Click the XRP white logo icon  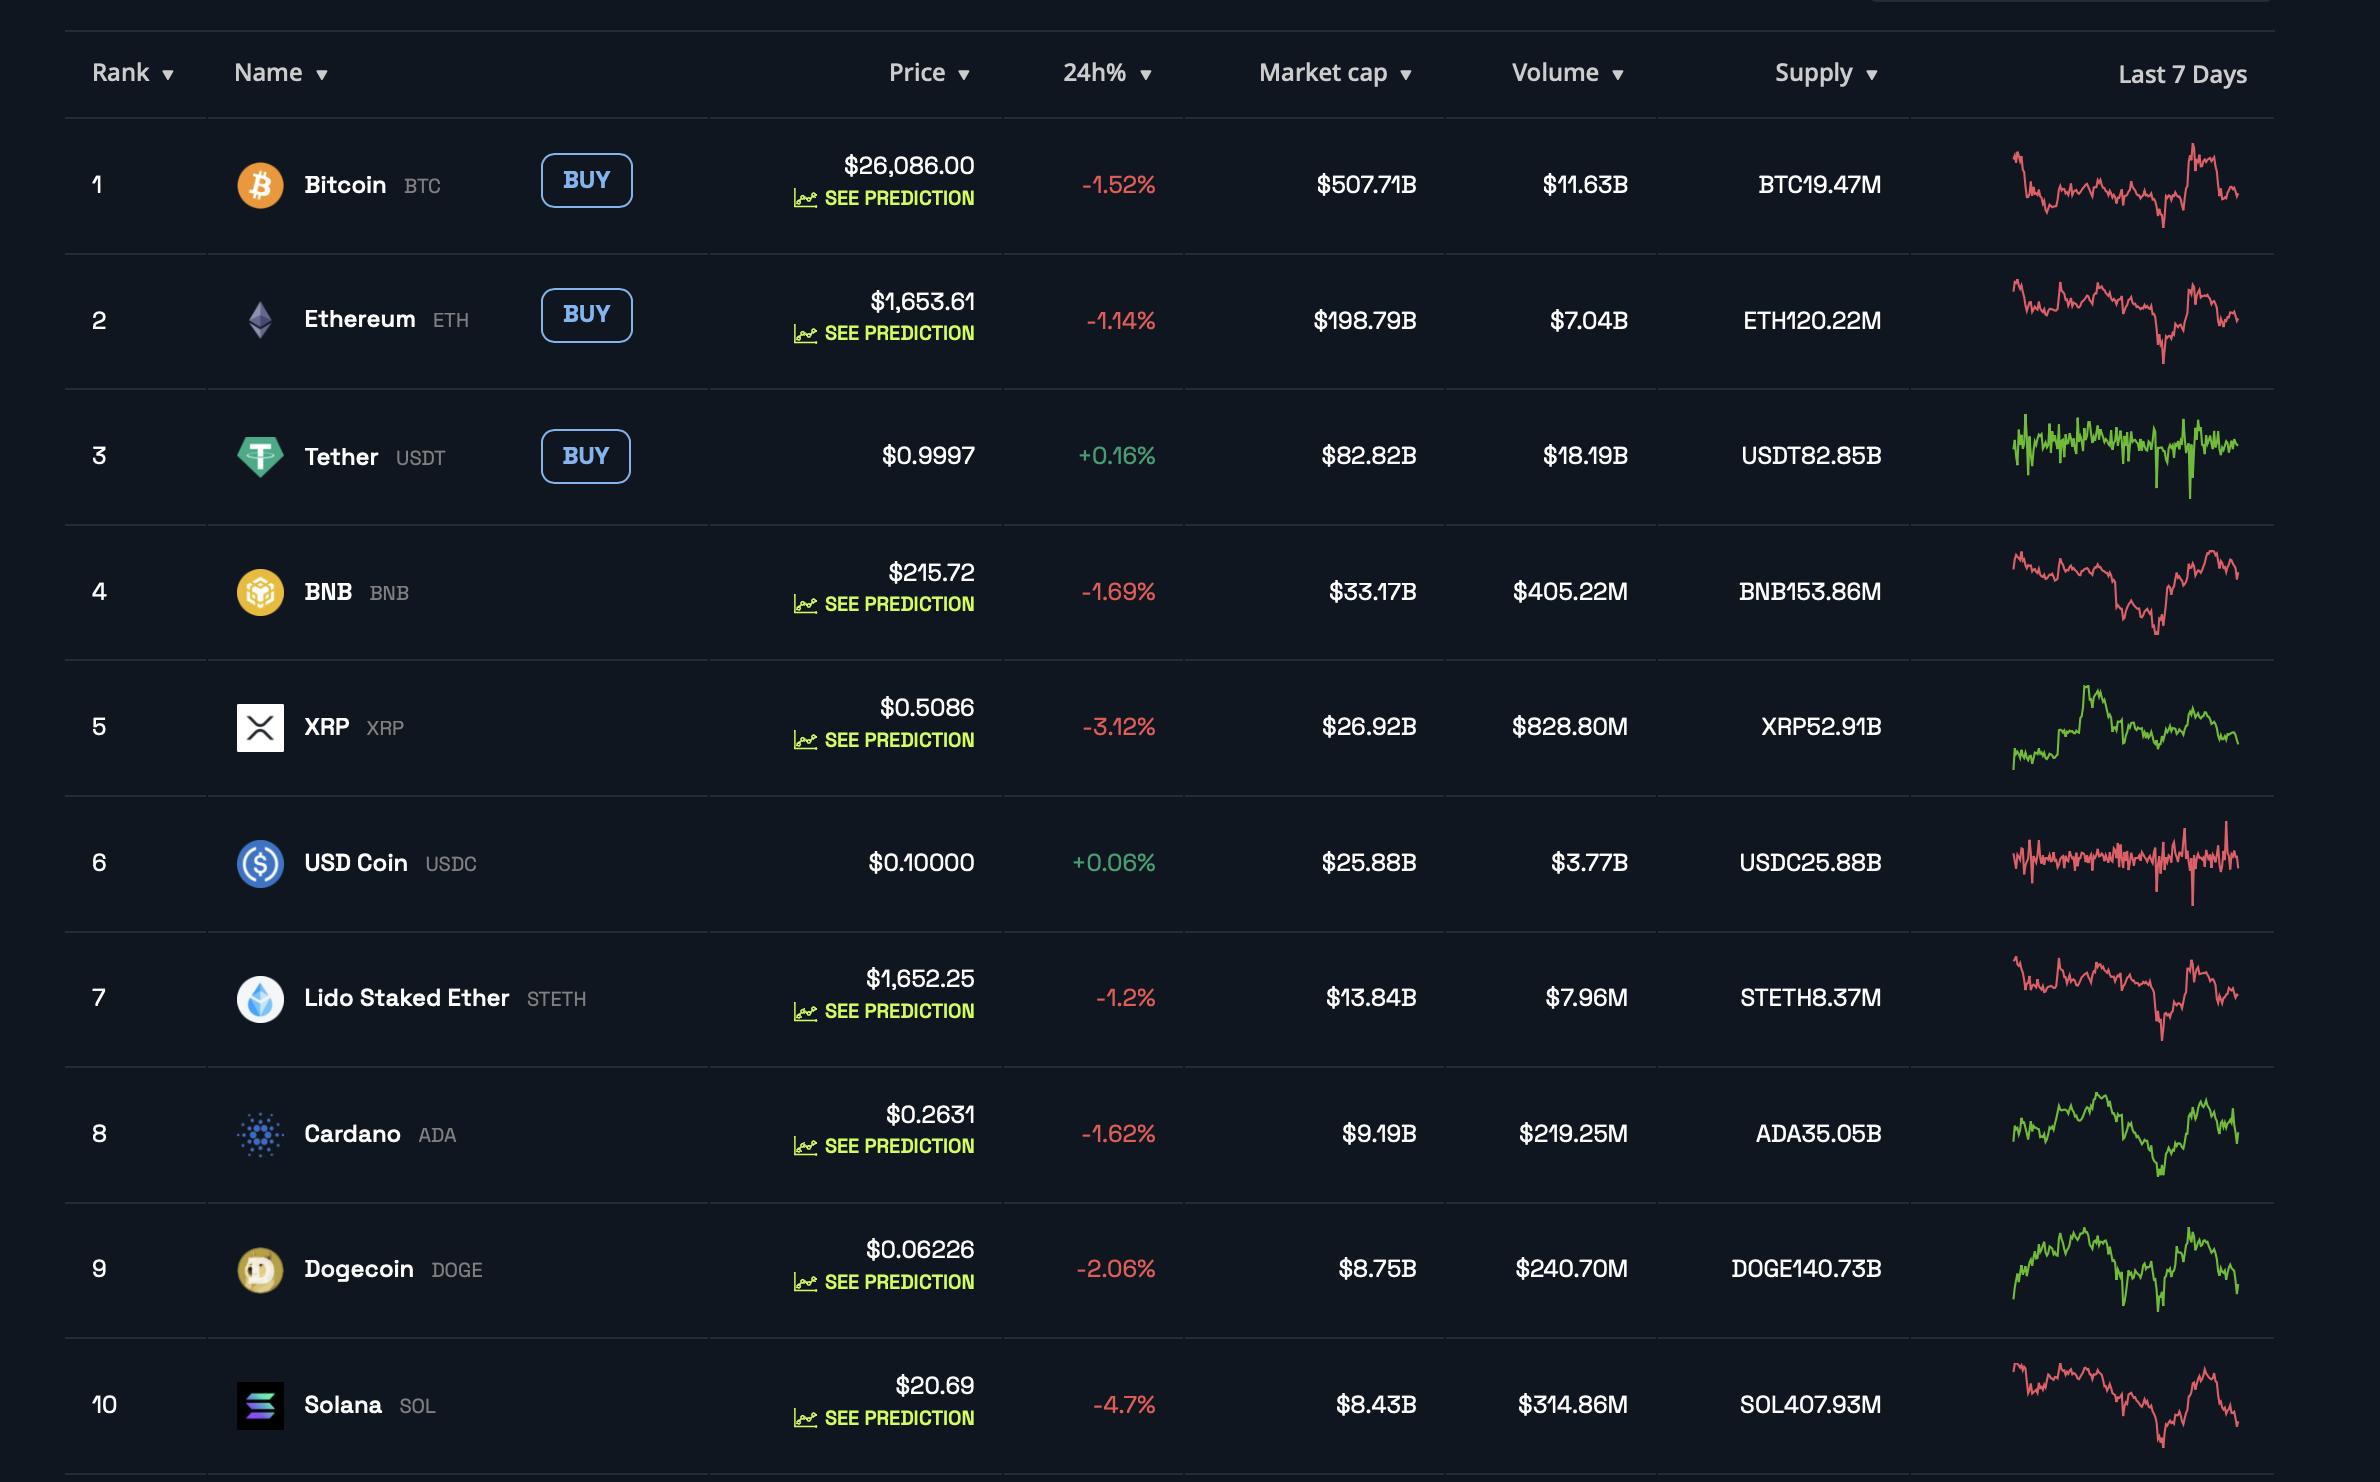click(260, 727)
